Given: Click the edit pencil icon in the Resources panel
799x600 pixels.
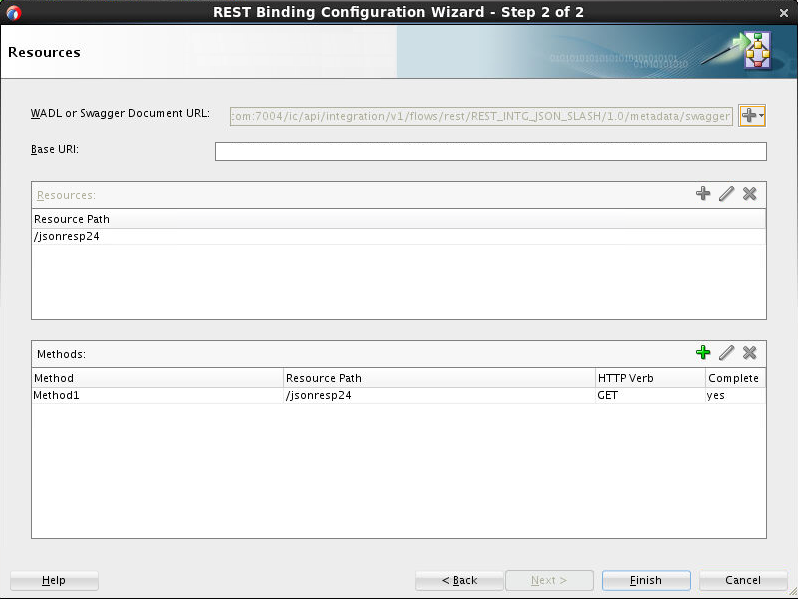Looking at the screenshot, I should (726, 194).
